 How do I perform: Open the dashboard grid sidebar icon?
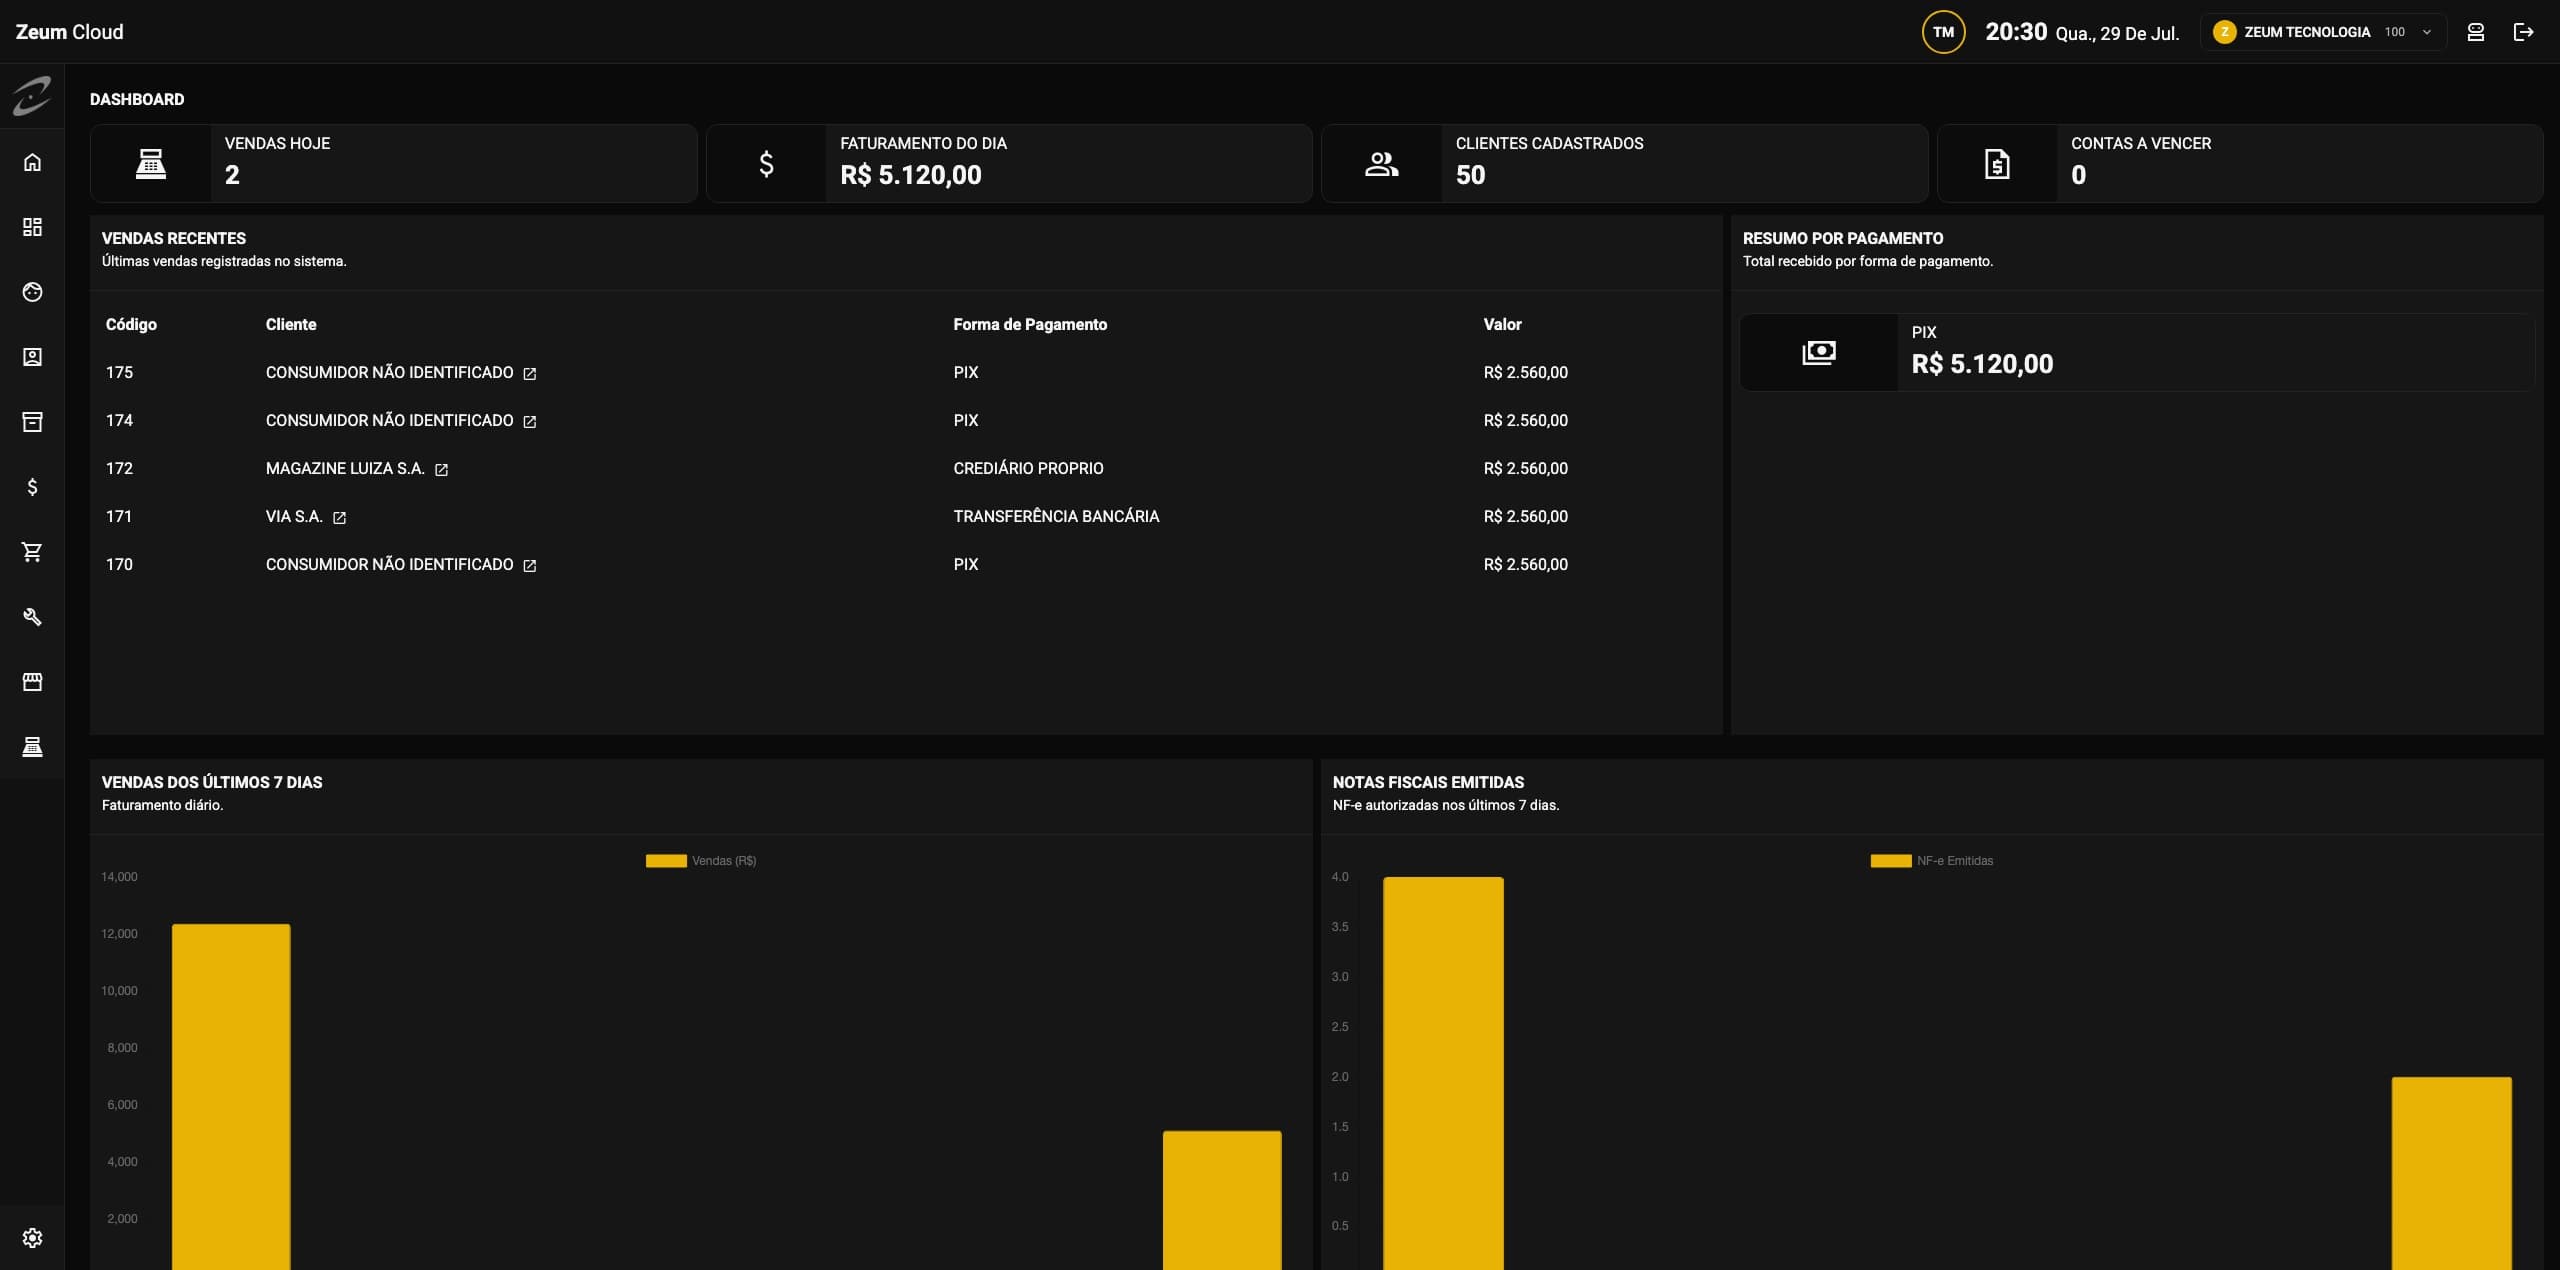tap(32, 227)
